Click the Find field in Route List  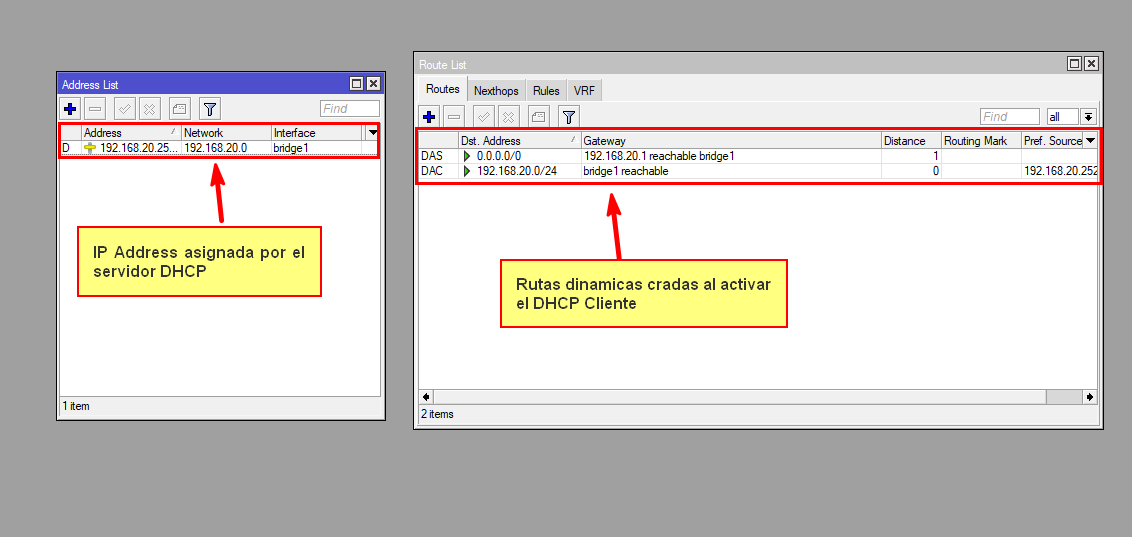pyautogui.click(x=1009, y=117)
